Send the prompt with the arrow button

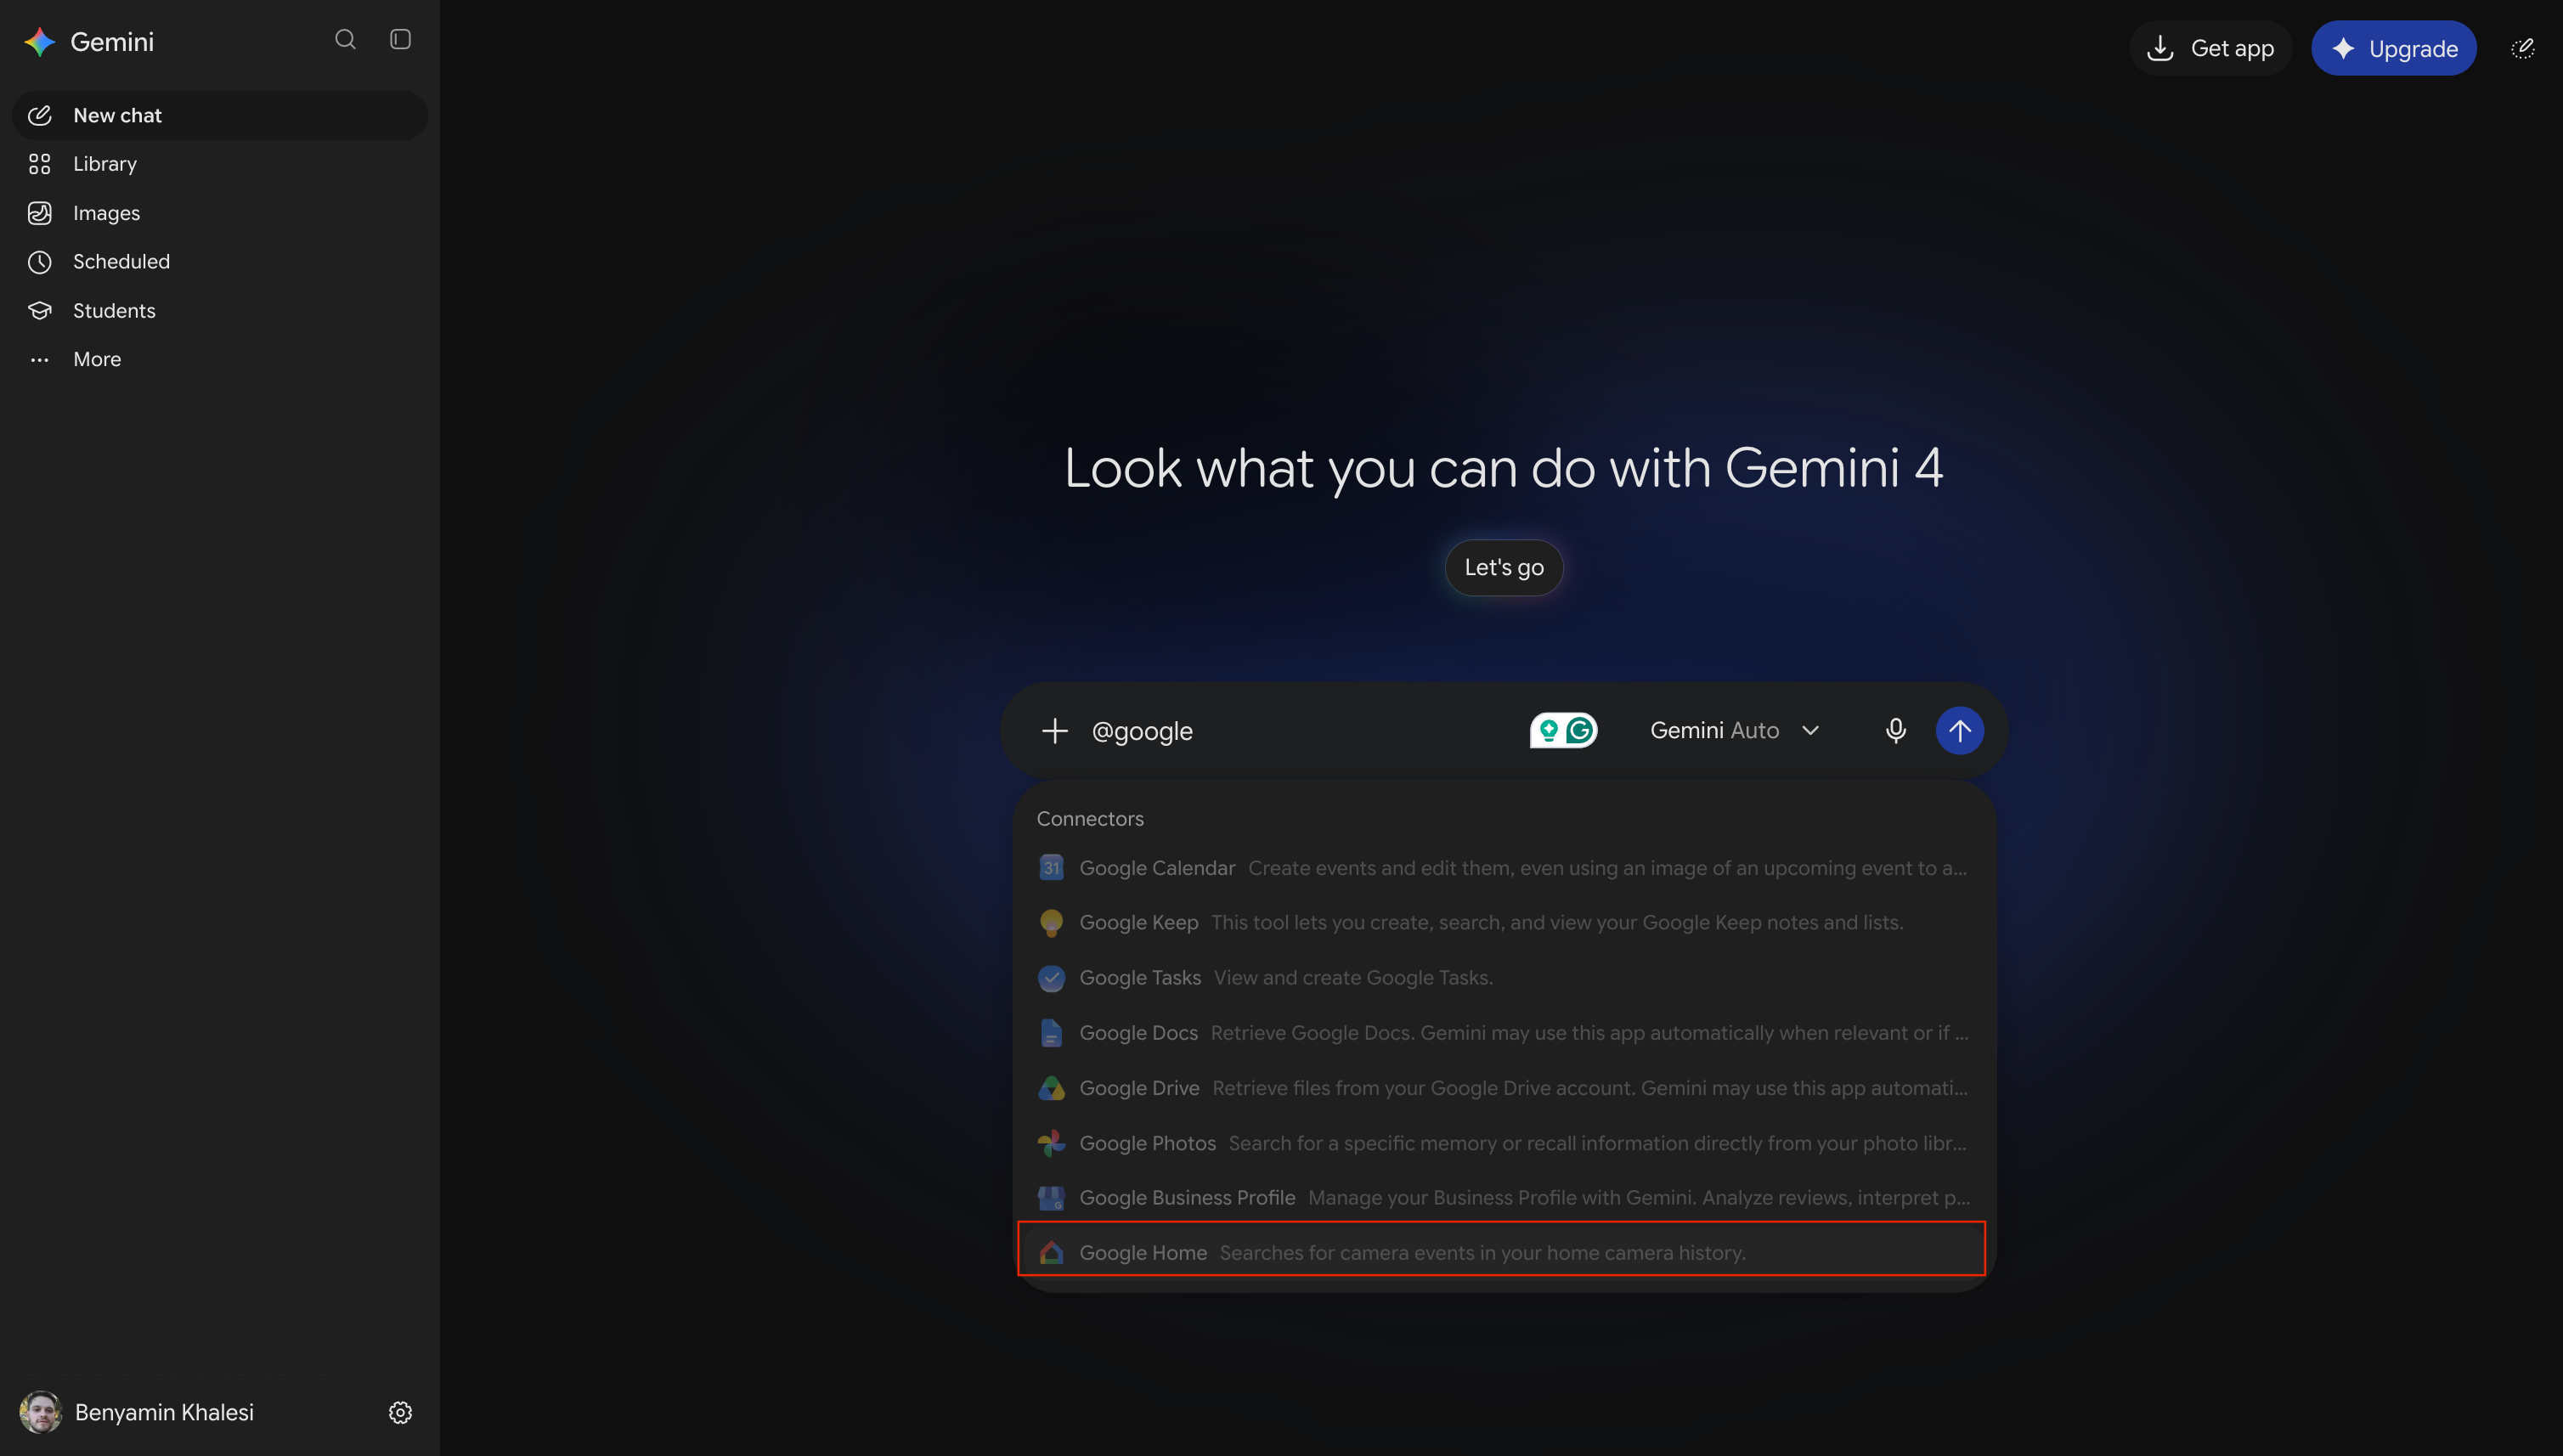coord(1959,731)
